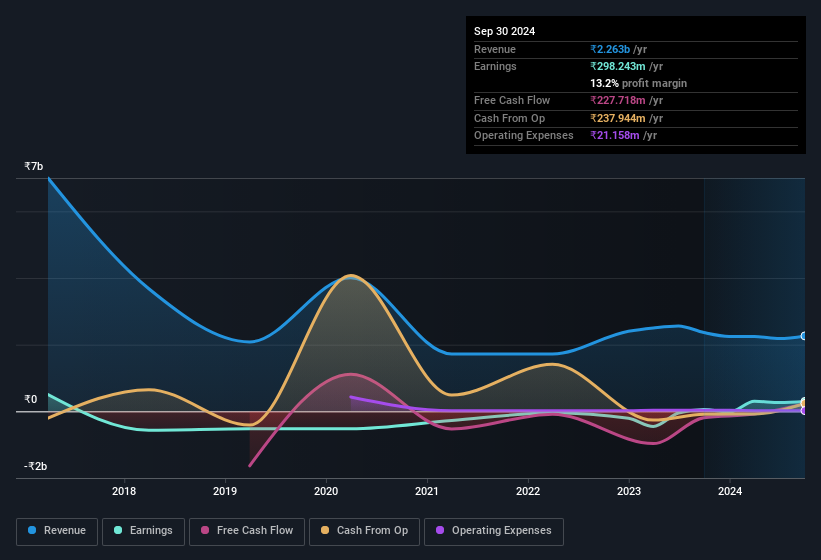This screenshot has width=821, height=560.
Task: Show or hide the Earnings legend text
Action: 151,531
